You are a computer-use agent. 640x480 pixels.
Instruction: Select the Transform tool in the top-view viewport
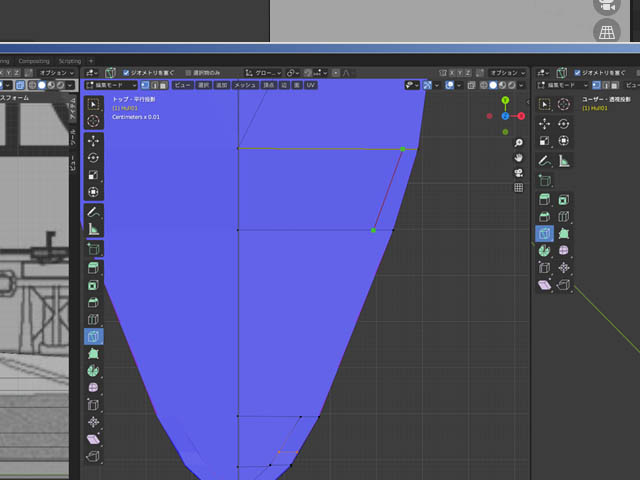[x=93, y=192]
